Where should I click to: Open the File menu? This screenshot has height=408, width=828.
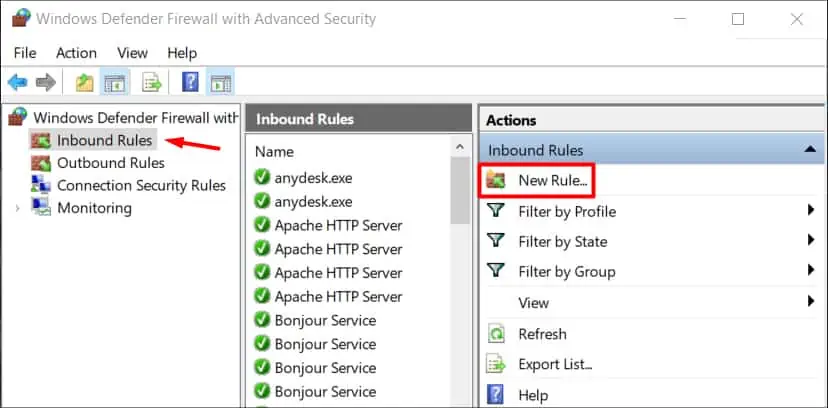coord(25,53)
